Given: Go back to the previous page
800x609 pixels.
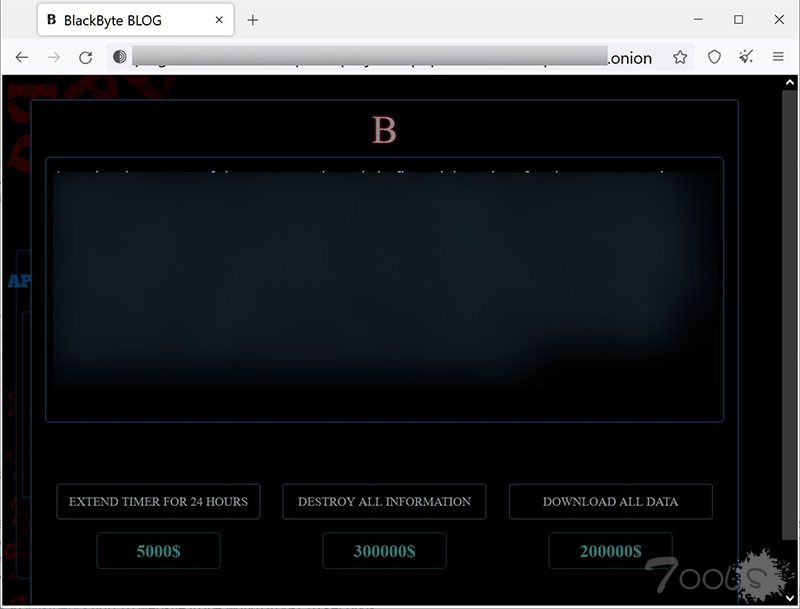Looking at the screenshot, I should [x=22, y=58].
